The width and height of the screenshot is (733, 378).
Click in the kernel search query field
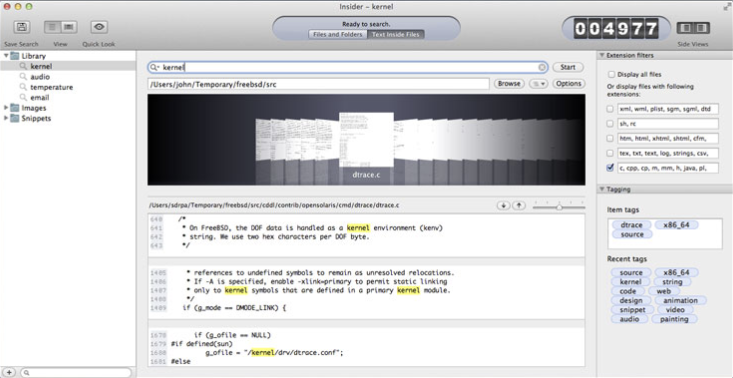click(347, 67)
